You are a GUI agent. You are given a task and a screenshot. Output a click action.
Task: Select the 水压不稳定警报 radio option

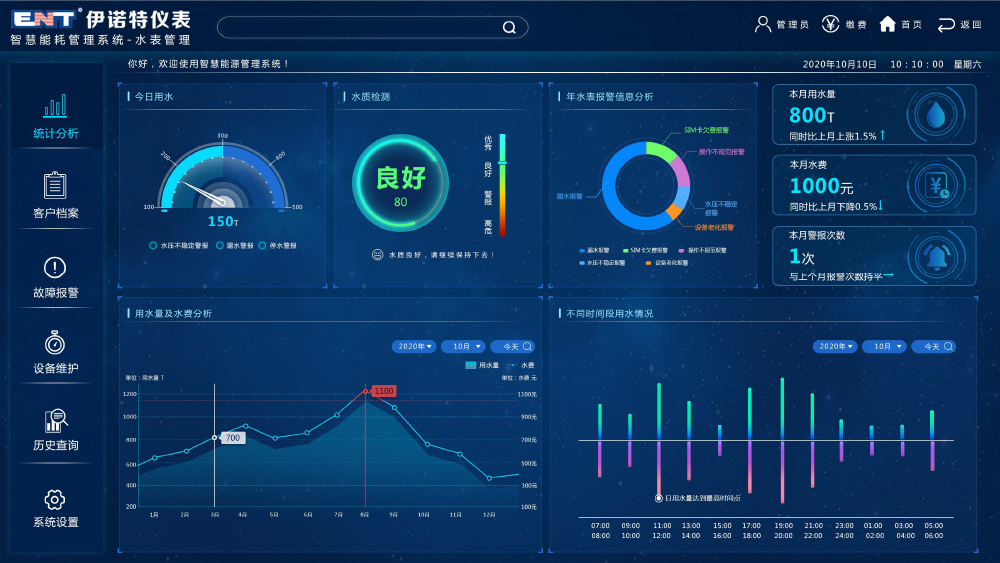click(x=153, y=245)
